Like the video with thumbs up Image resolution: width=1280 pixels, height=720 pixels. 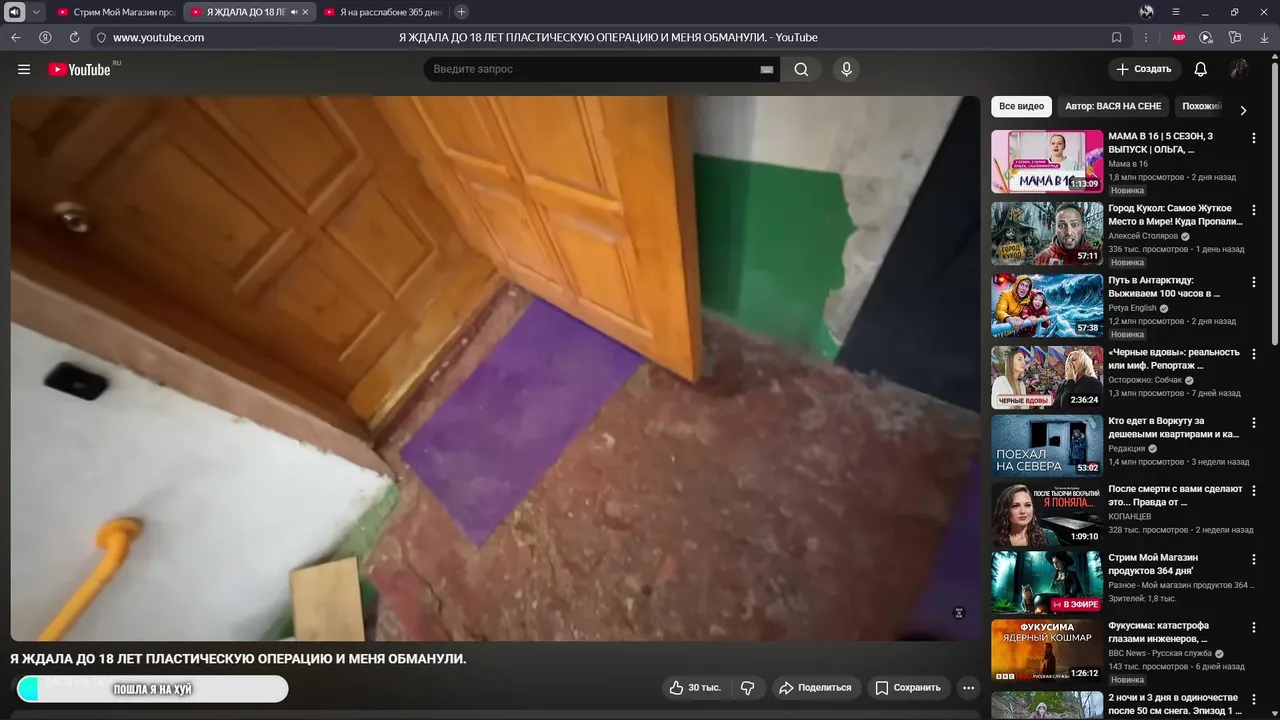[695, 687]
